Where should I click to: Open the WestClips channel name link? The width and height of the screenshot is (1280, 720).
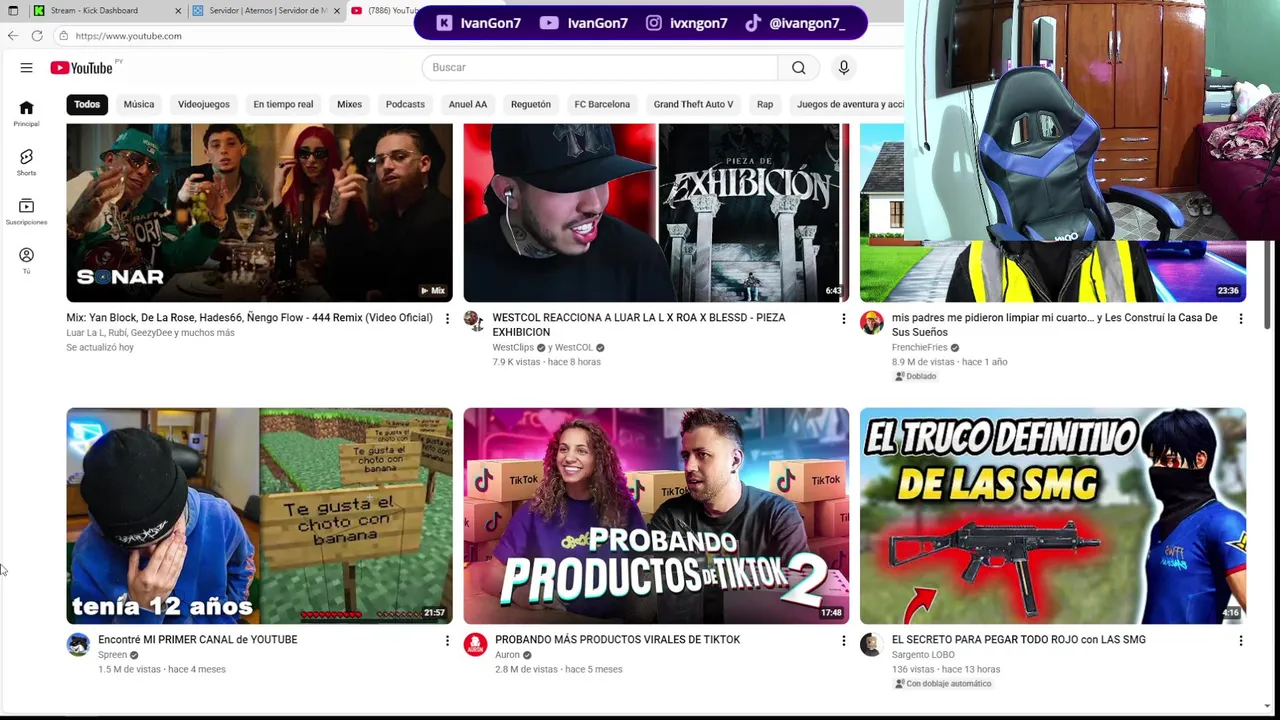click(513, 348)
